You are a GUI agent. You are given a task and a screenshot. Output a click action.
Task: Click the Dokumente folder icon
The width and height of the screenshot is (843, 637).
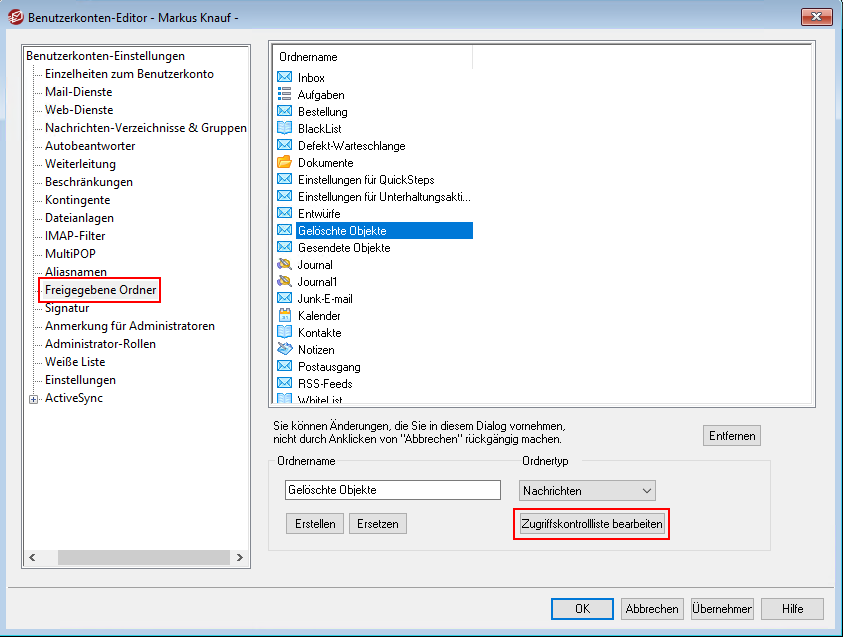coord(284,163)
